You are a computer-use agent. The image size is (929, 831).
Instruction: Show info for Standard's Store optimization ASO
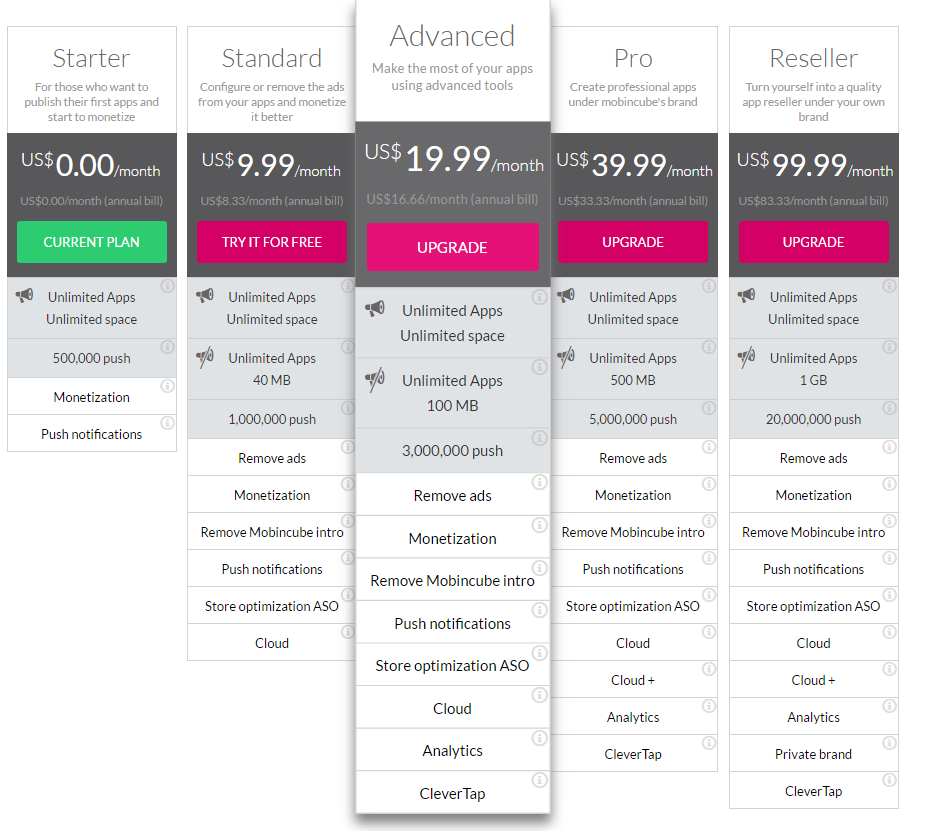point(347,595)
